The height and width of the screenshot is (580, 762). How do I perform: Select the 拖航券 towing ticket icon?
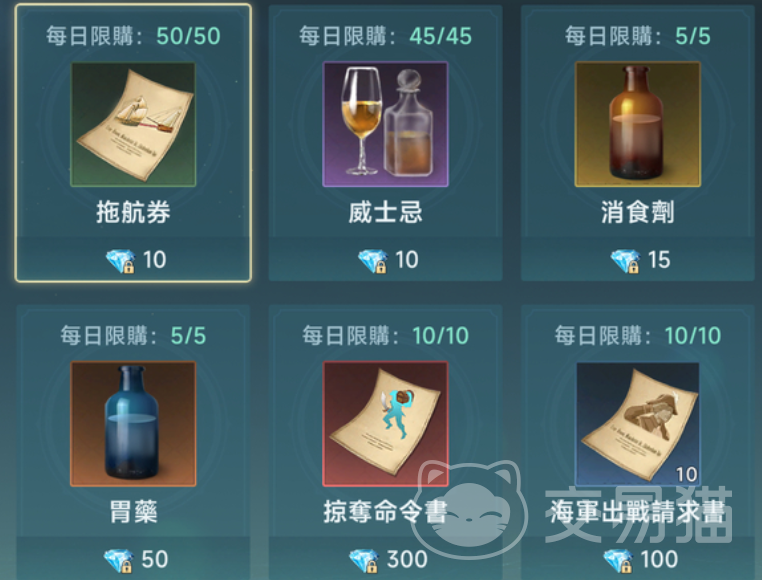pos(133,124)
